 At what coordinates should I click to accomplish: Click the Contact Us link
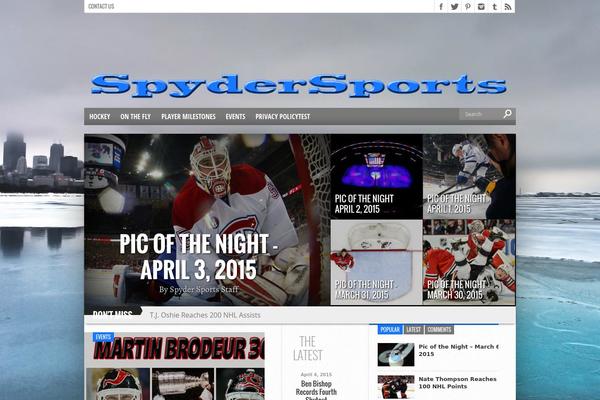coord(101,6)
